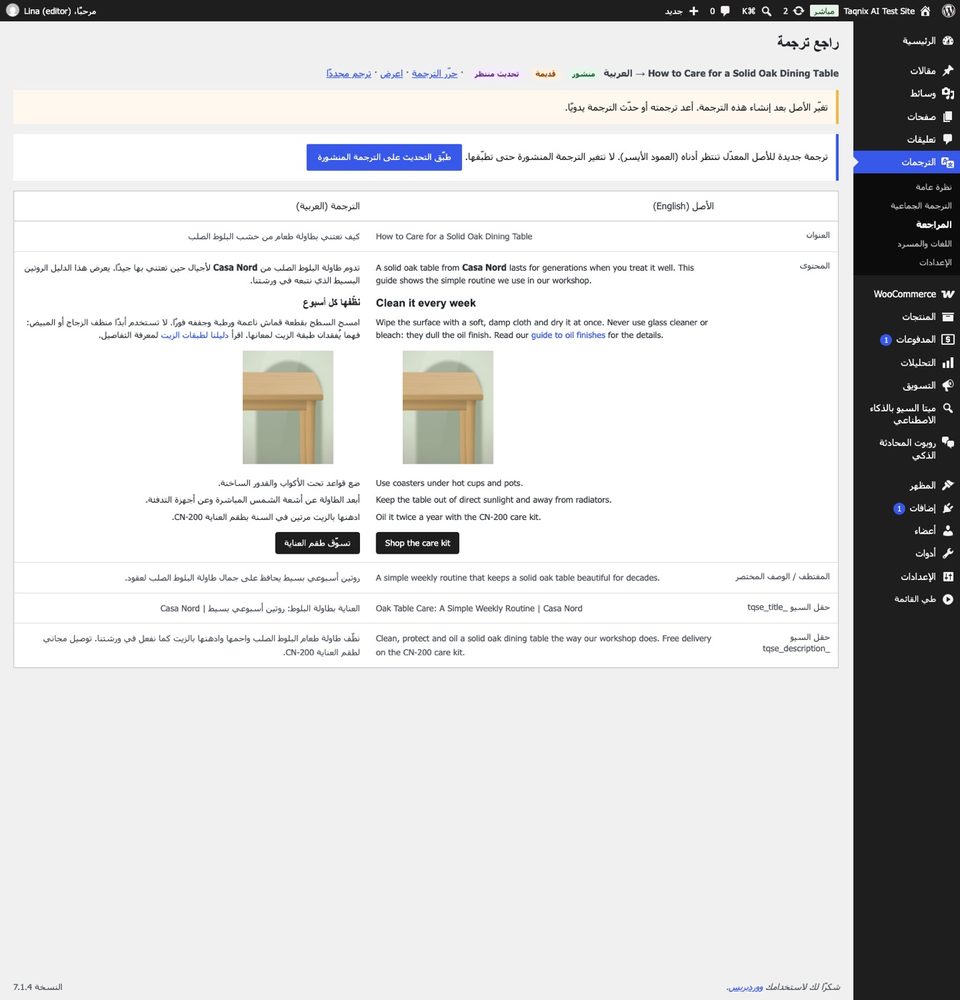Image resolution: width=960 pixels, height=1000 pixels.
Task: Click the magnifier icon for ميتا السيو
Action: click(948, 408)
